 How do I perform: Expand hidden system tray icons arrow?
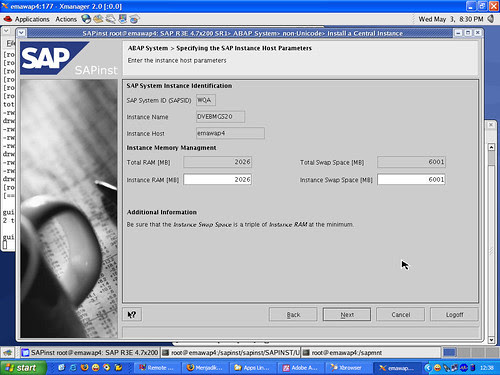pos(428,368)
